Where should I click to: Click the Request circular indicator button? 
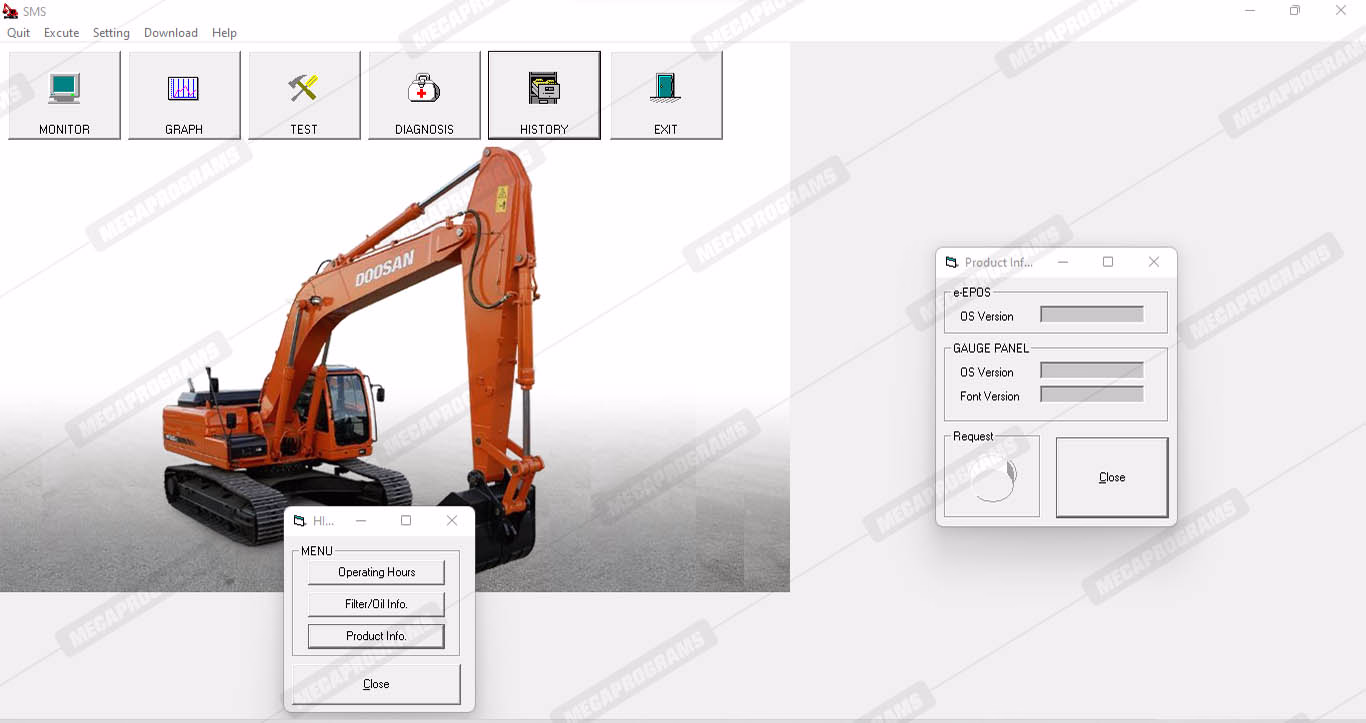point(992,477)
